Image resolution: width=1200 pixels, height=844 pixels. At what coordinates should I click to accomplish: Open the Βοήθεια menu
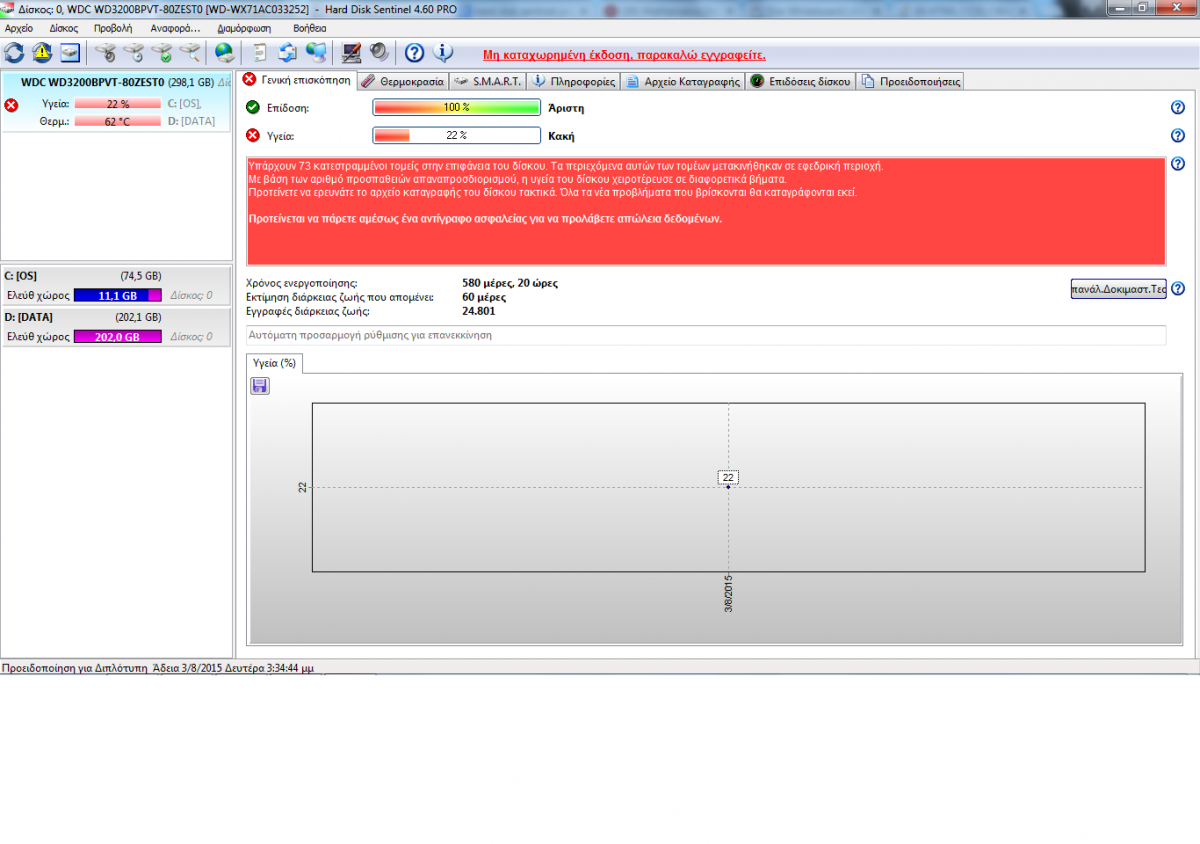(x=310, y=28)
